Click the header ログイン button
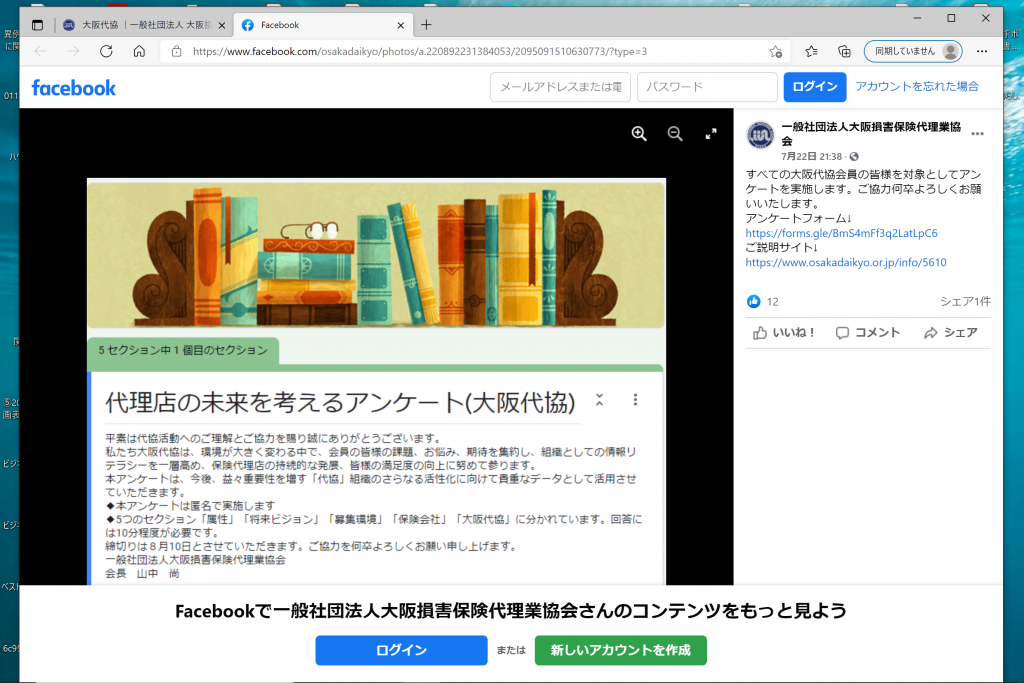The image size is (1024, 683). 814,87
